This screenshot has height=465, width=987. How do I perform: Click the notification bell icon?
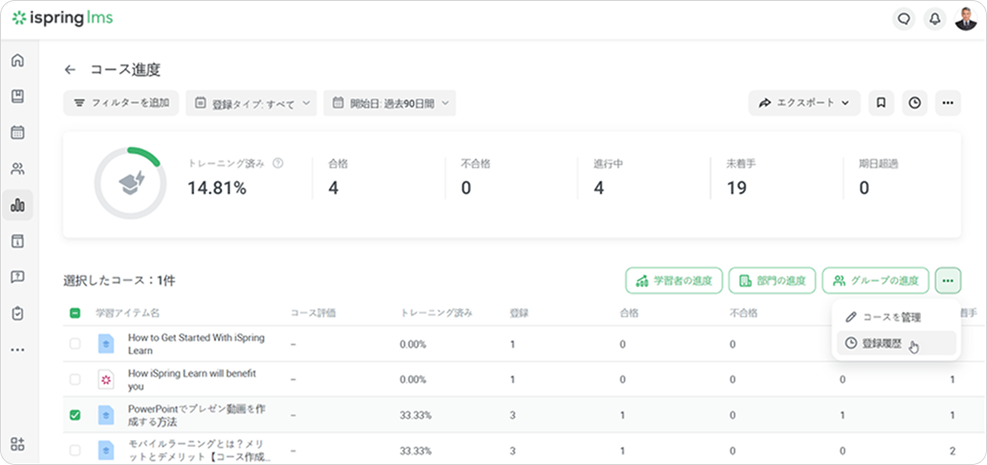coord(935,18)
